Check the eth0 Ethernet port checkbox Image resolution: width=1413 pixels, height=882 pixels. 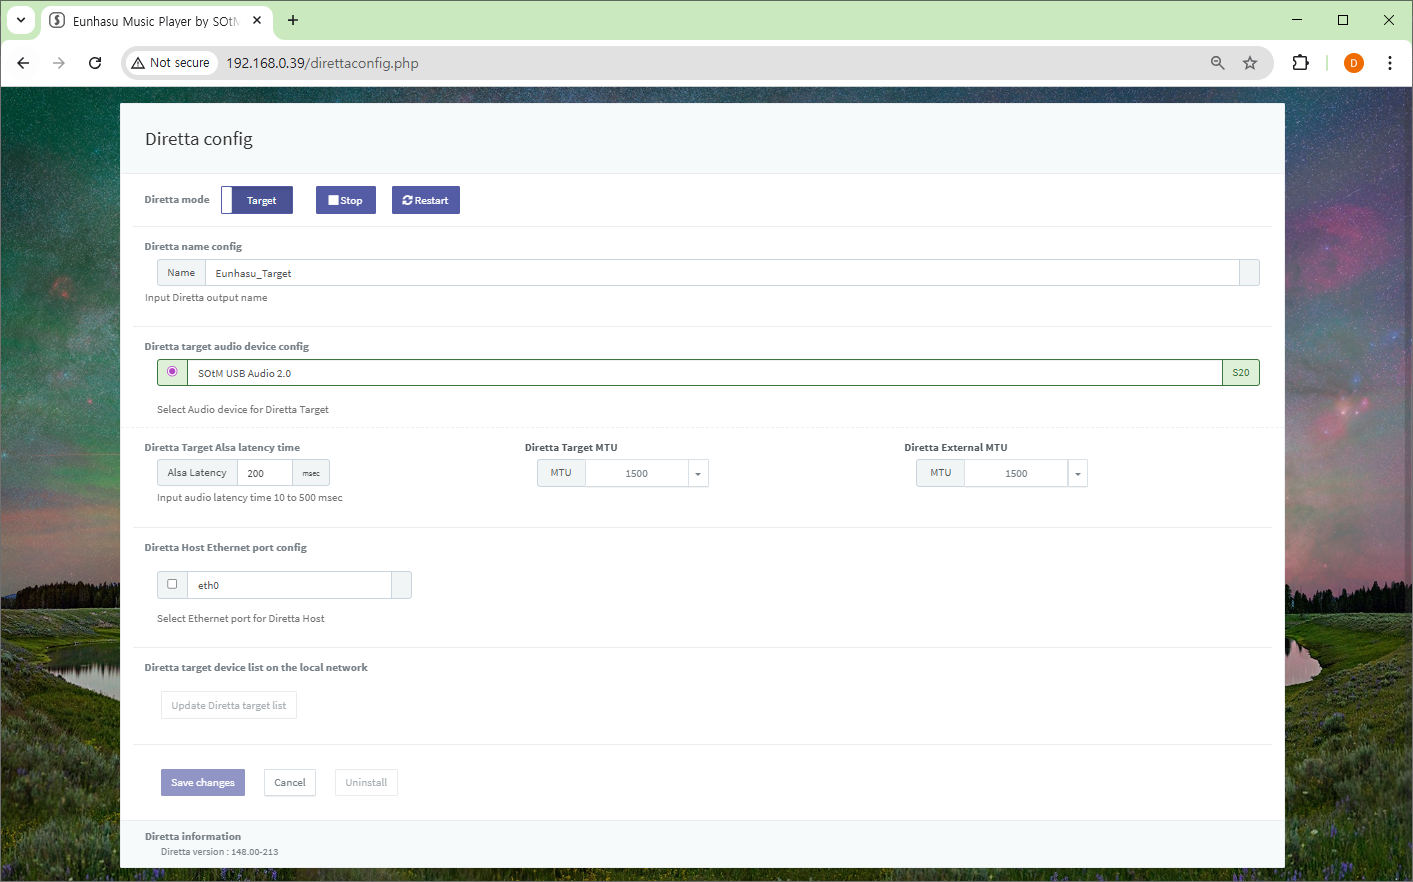pos(172,584)
